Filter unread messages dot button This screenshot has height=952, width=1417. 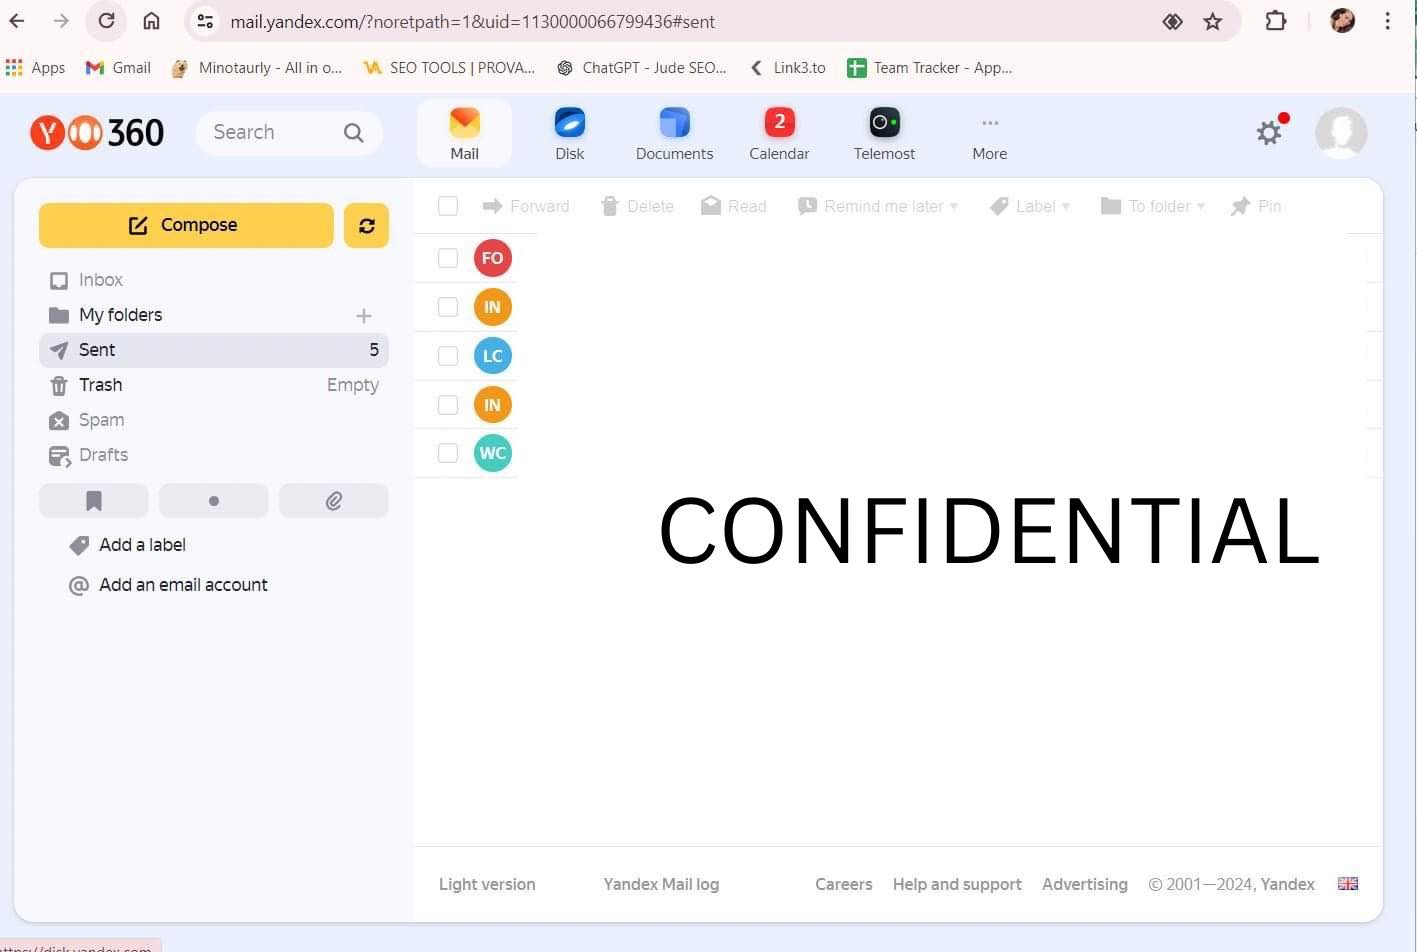point(214,501)
